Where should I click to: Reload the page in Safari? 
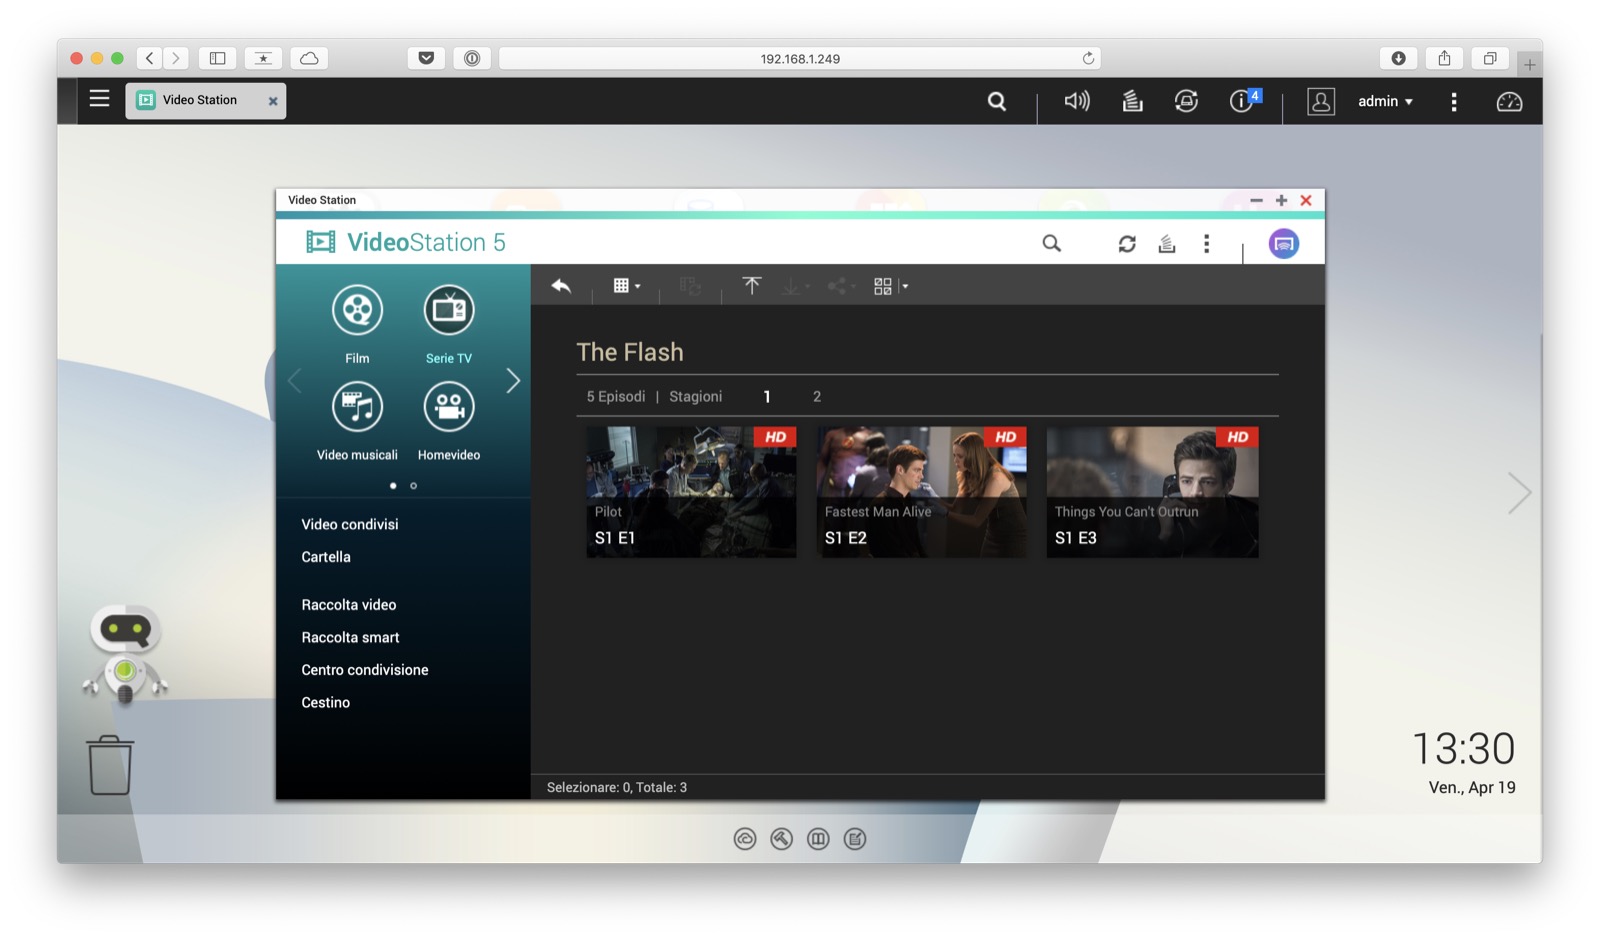pyautogui.click(x=1088, y=58)
